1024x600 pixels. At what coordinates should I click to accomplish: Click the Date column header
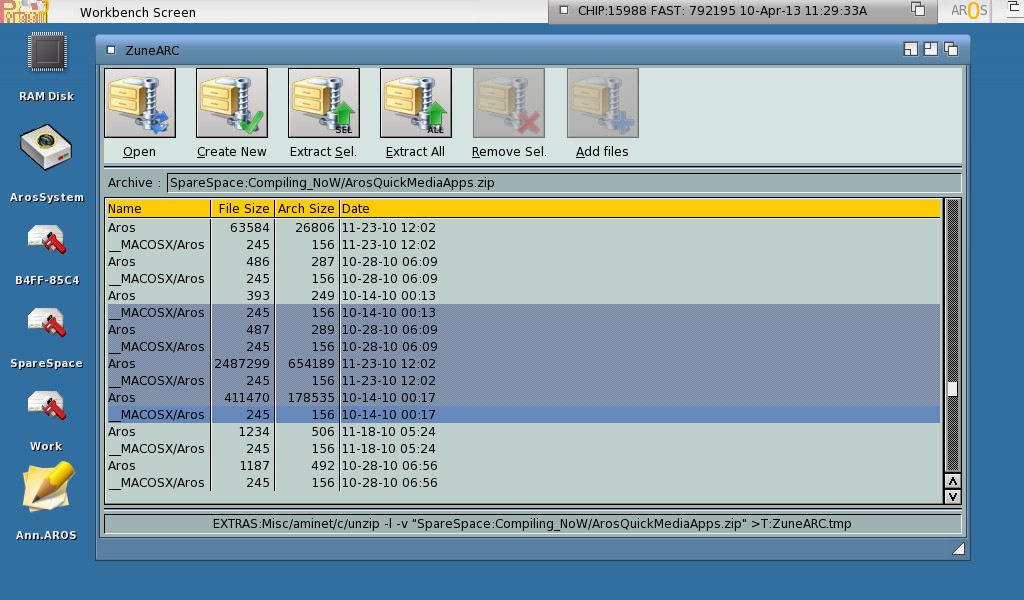coord(640,209)
